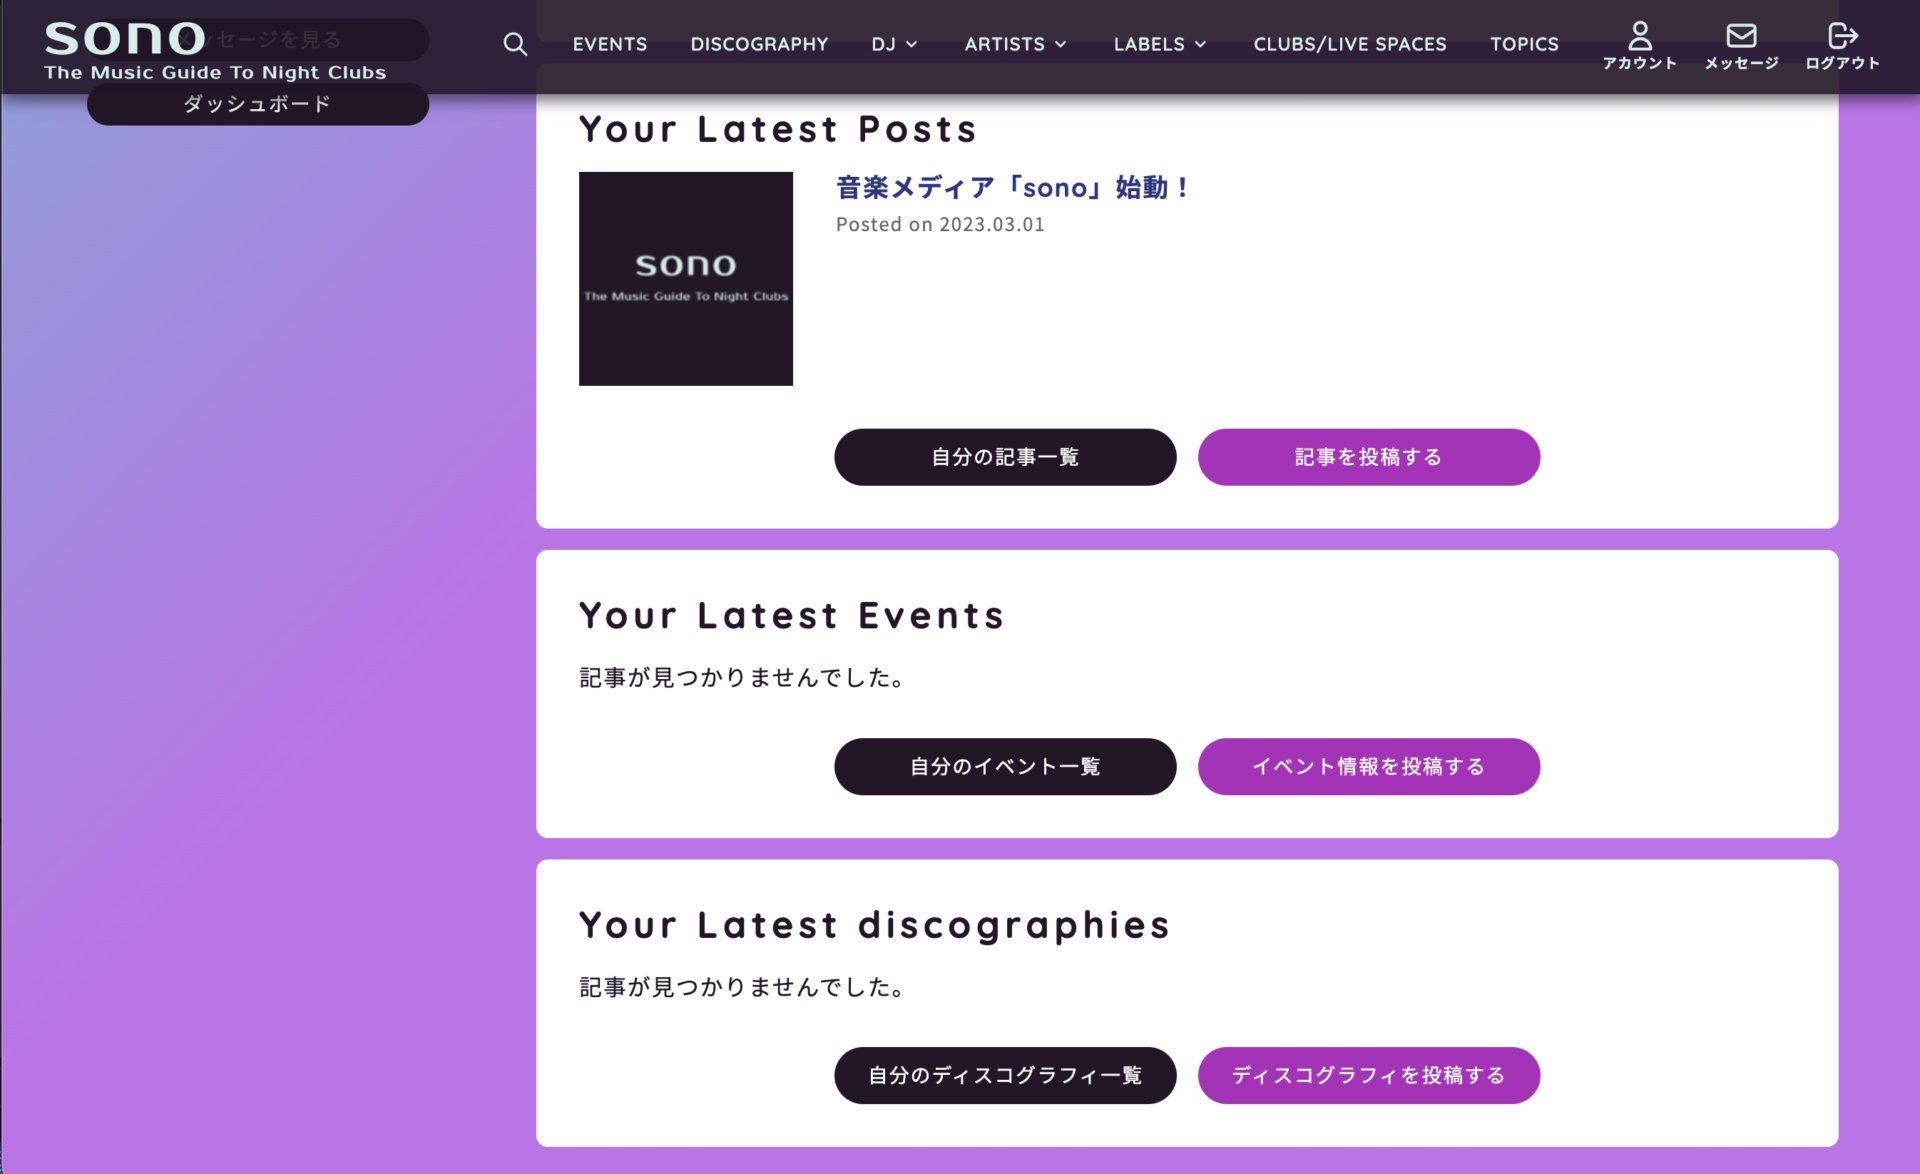Click the sono logo in header
This screenshot has height=1174, width=1920.
click(125, 40)
